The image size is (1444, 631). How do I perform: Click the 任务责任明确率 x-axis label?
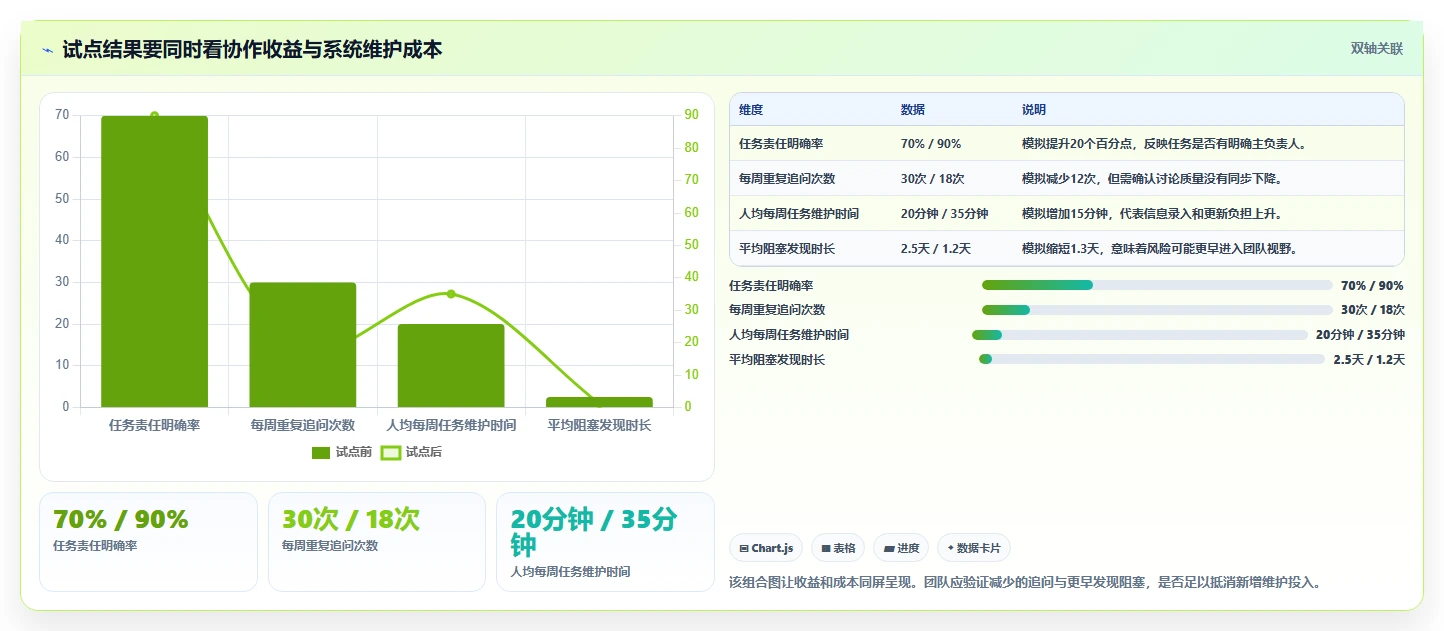tap(154, 425)
